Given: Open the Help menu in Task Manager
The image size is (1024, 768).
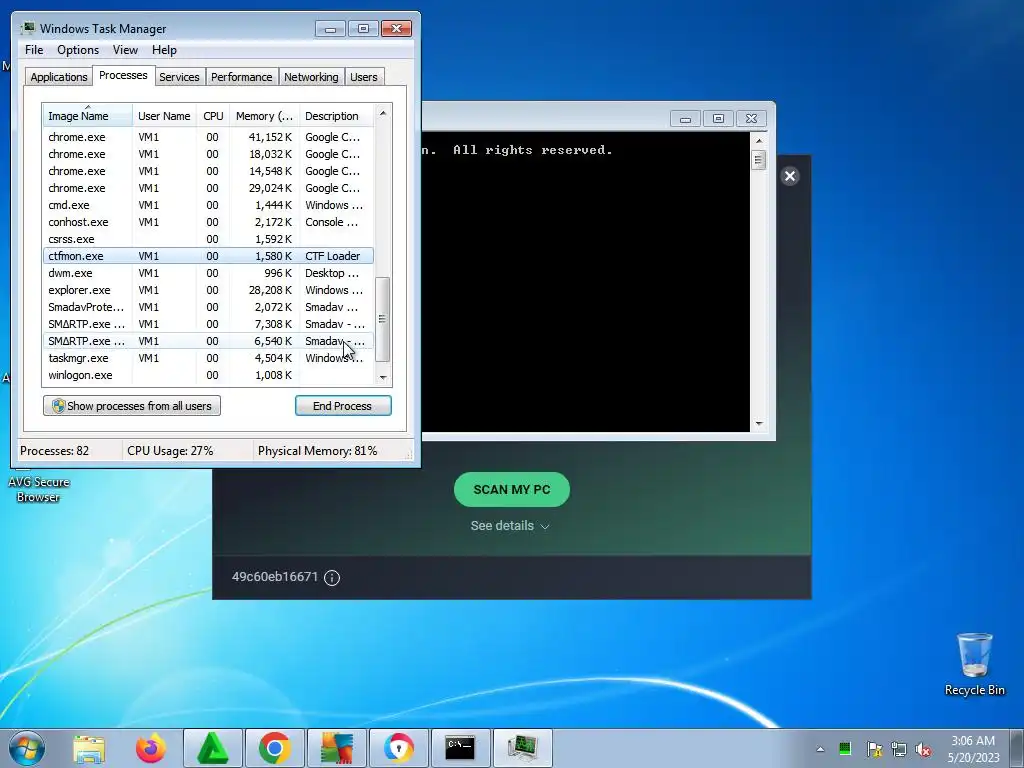Looking at the screenshot, I should coord(164,50).
